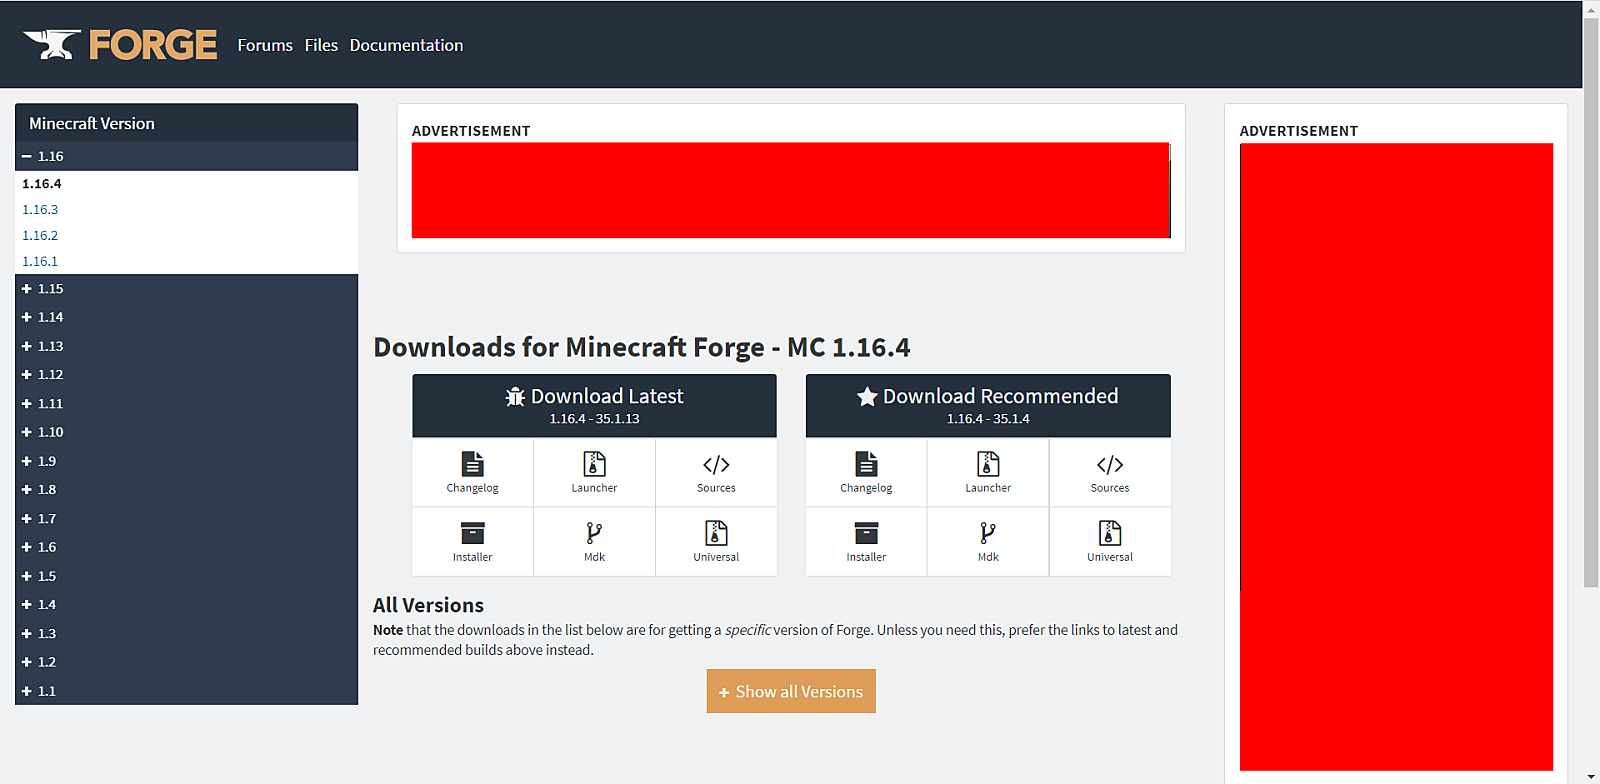This screenshot has height=784, width=1600.
Task: Open the Forums navigation link
Action: coord(265,45)
